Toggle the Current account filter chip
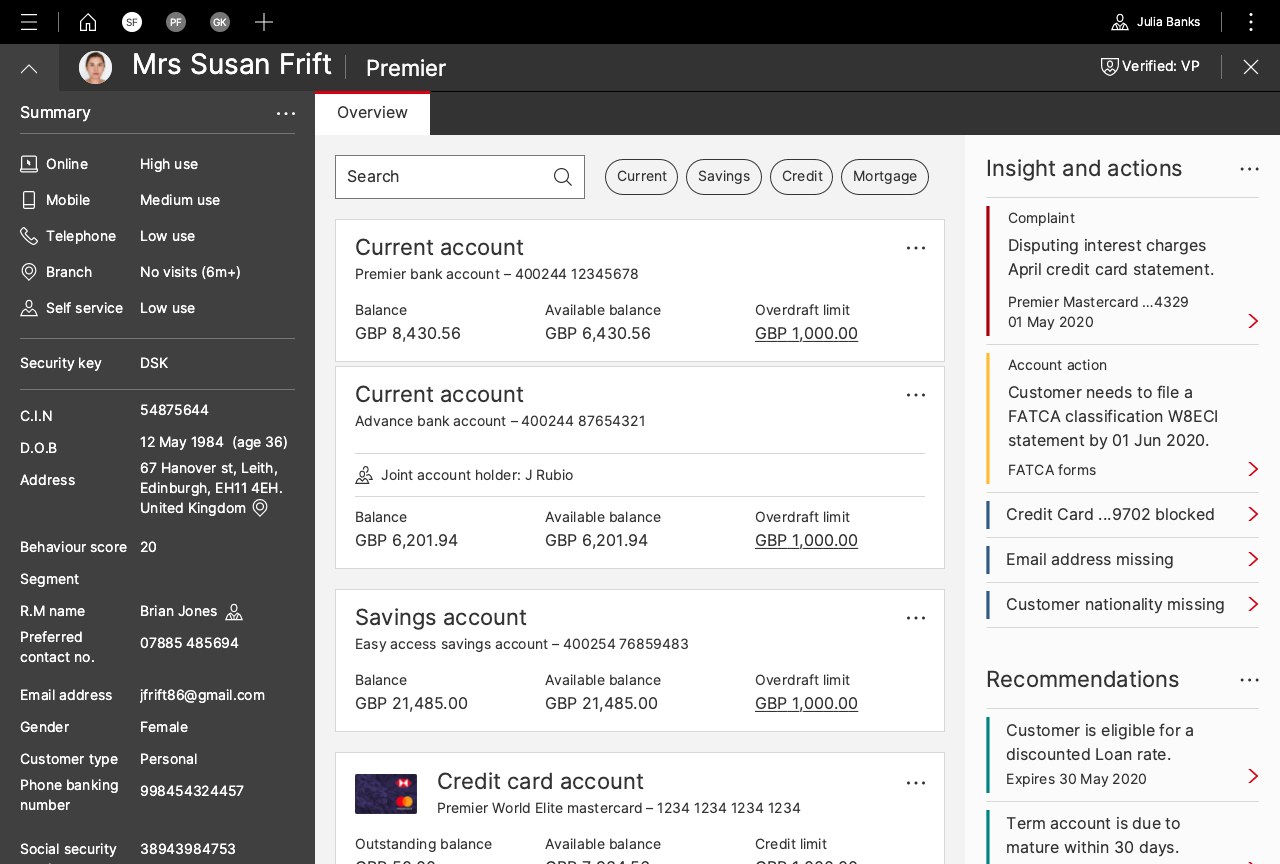Image resolution: width=1280 pixels, height=864 pixels. coord(641,177)
